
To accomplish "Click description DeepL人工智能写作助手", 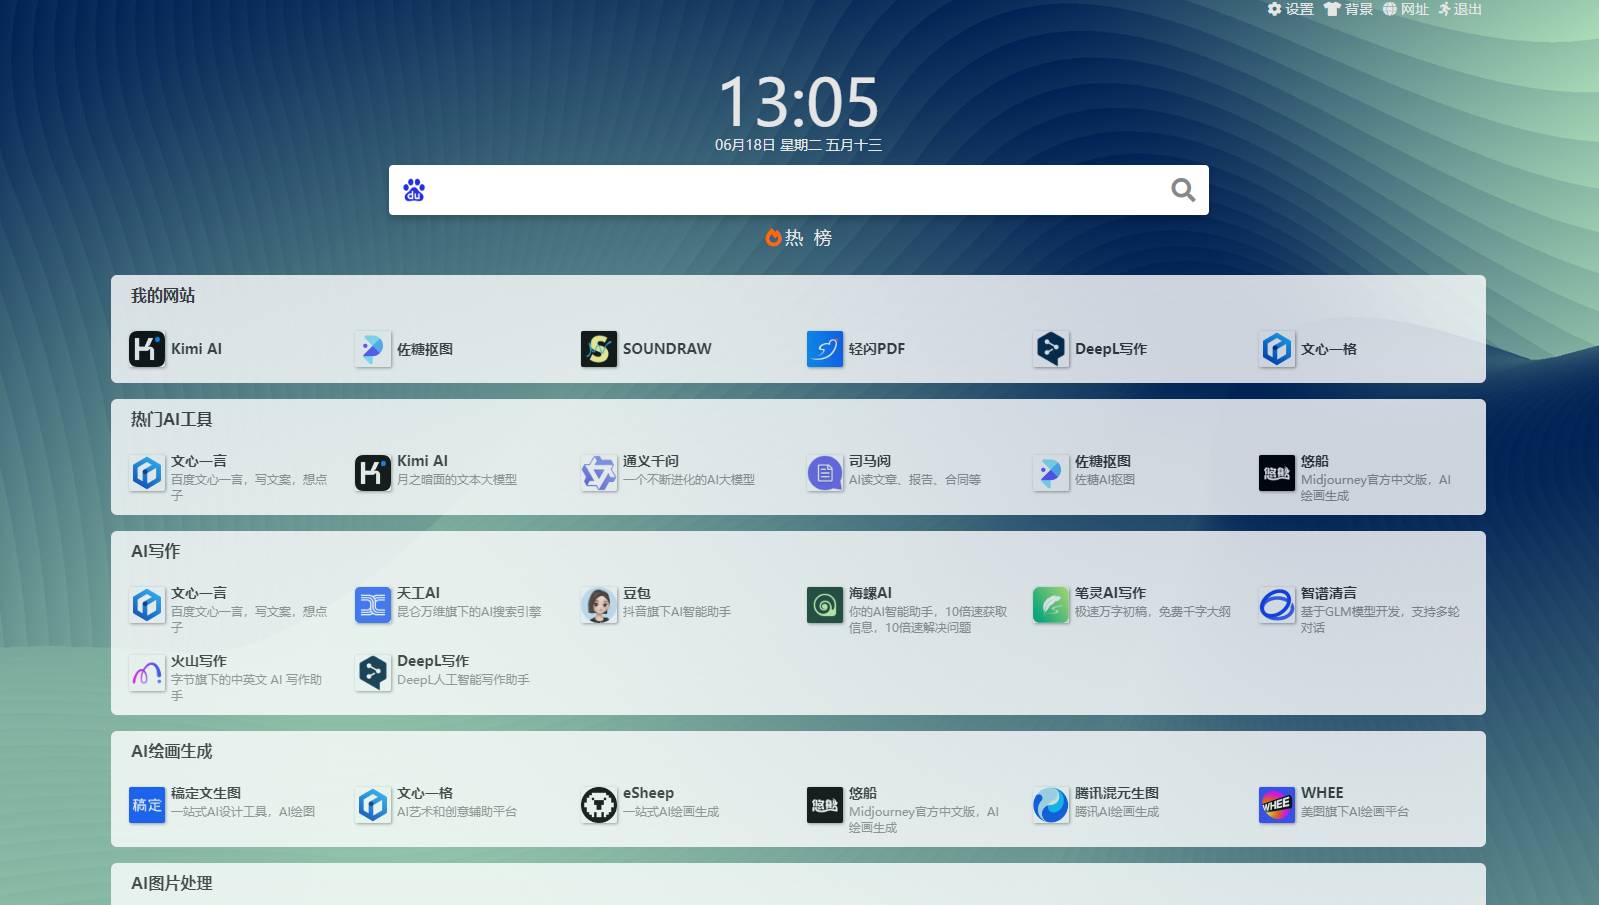I will pos(463,680).
